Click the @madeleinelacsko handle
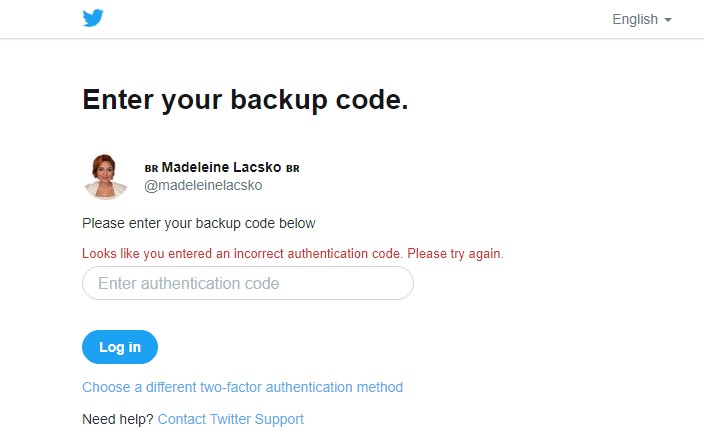Image resolution: width=704 pixels, height=431 pixels. (x=204, y=185)
